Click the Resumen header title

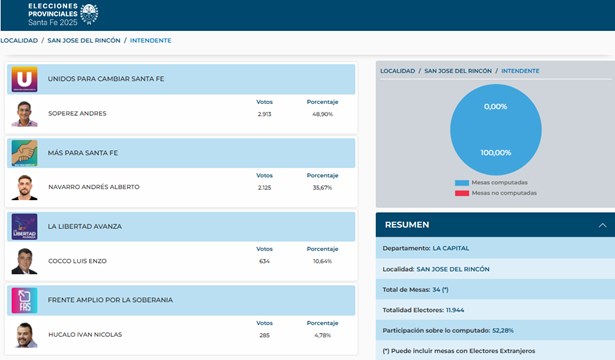(407, 225)
